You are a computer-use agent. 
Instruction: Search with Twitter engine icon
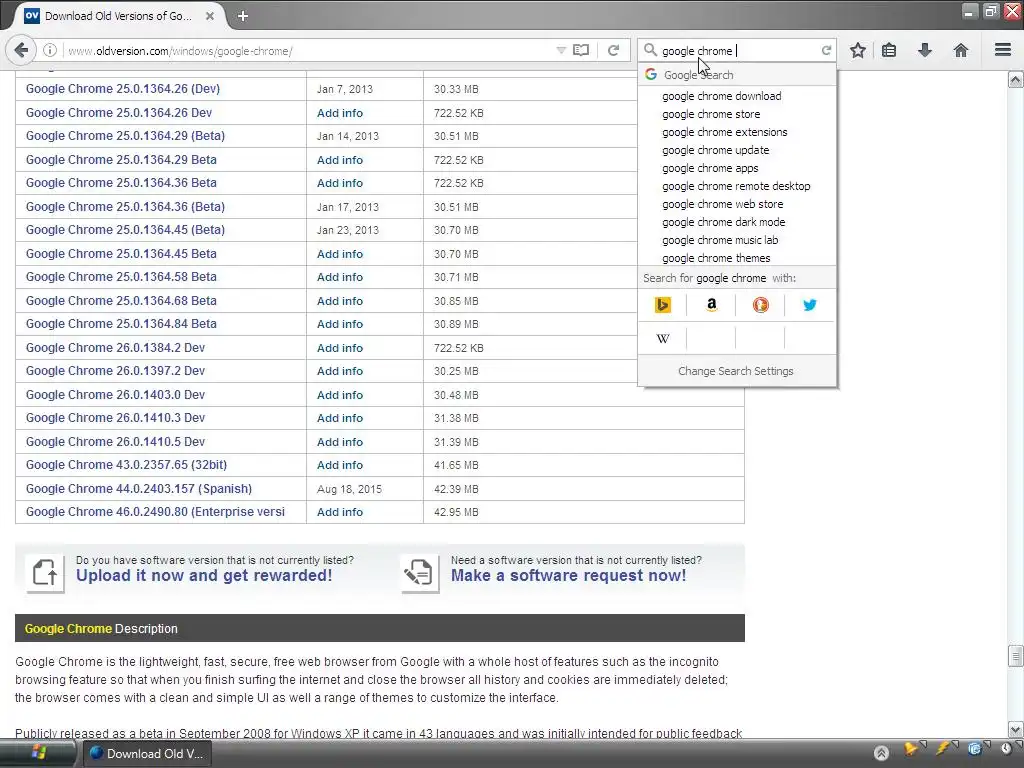click(810, 305)
